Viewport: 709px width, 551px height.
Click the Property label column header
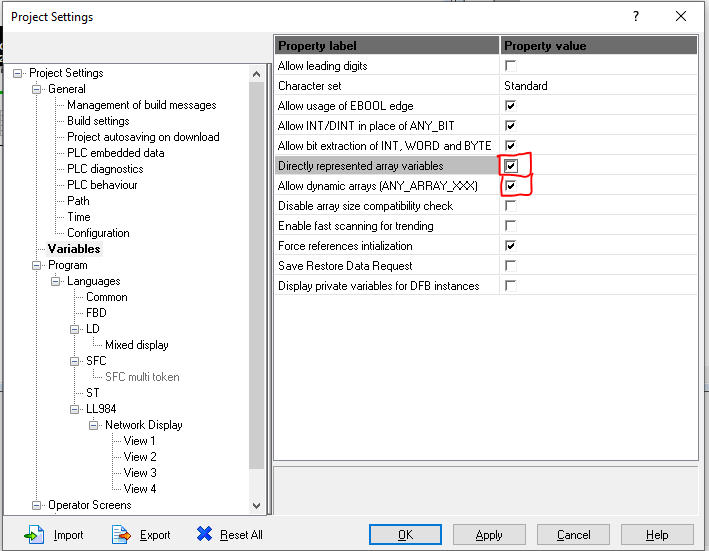pyautogui.click(x=387, y=46)
